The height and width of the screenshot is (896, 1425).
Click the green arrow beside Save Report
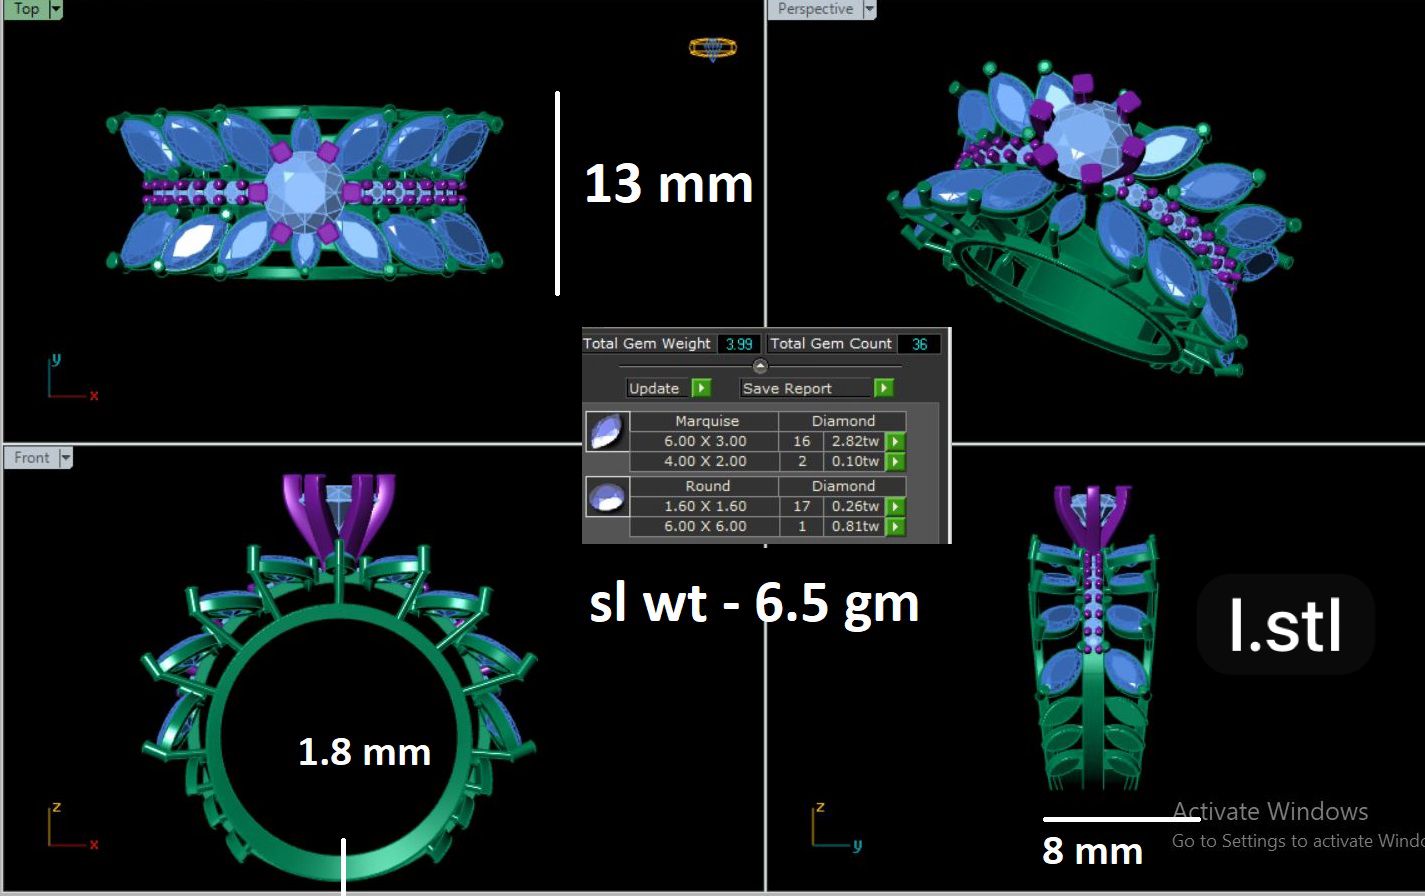(x=883, y=388)
